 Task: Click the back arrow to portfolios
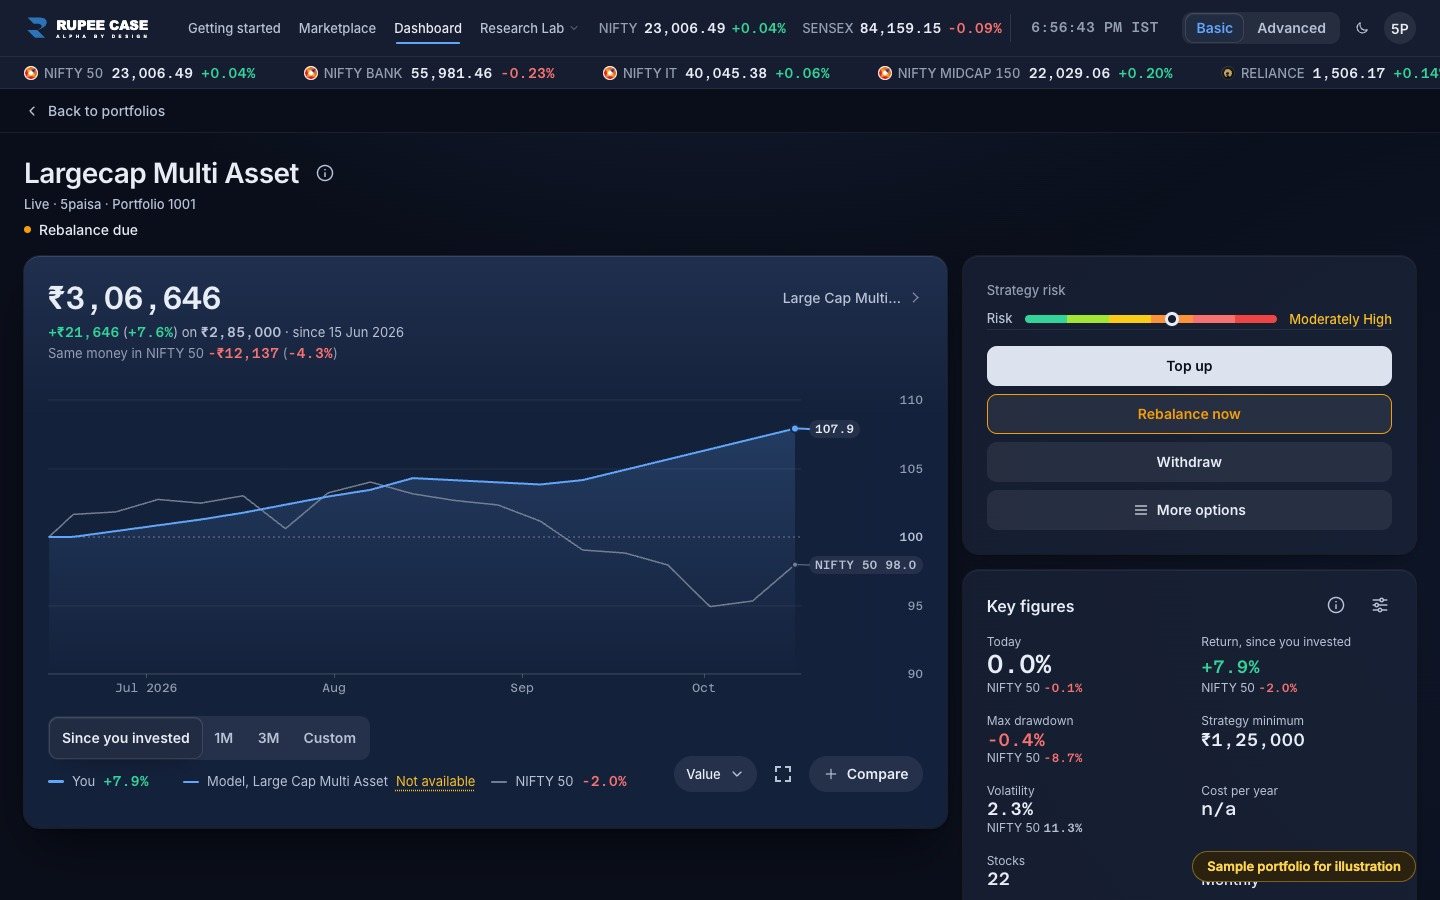point(32,111)
